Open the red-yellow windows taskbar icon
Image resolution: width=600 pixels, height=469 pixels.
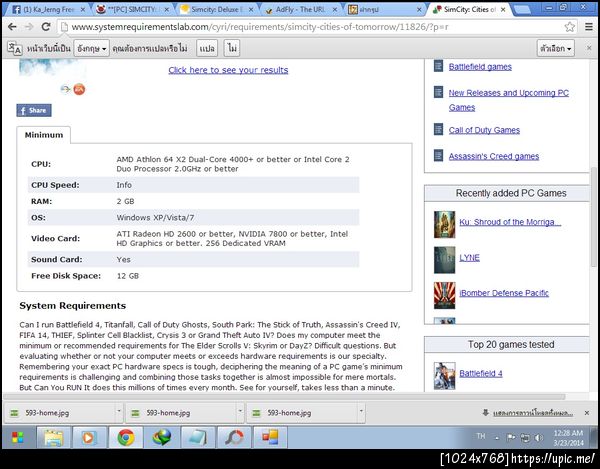click(269, 438)
